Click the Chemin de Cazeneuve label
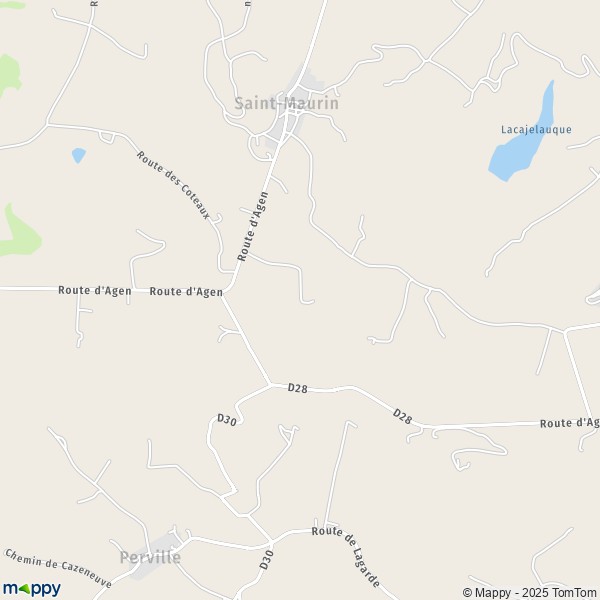The width and height of the screenshot is (600, 600). [58, 568]
